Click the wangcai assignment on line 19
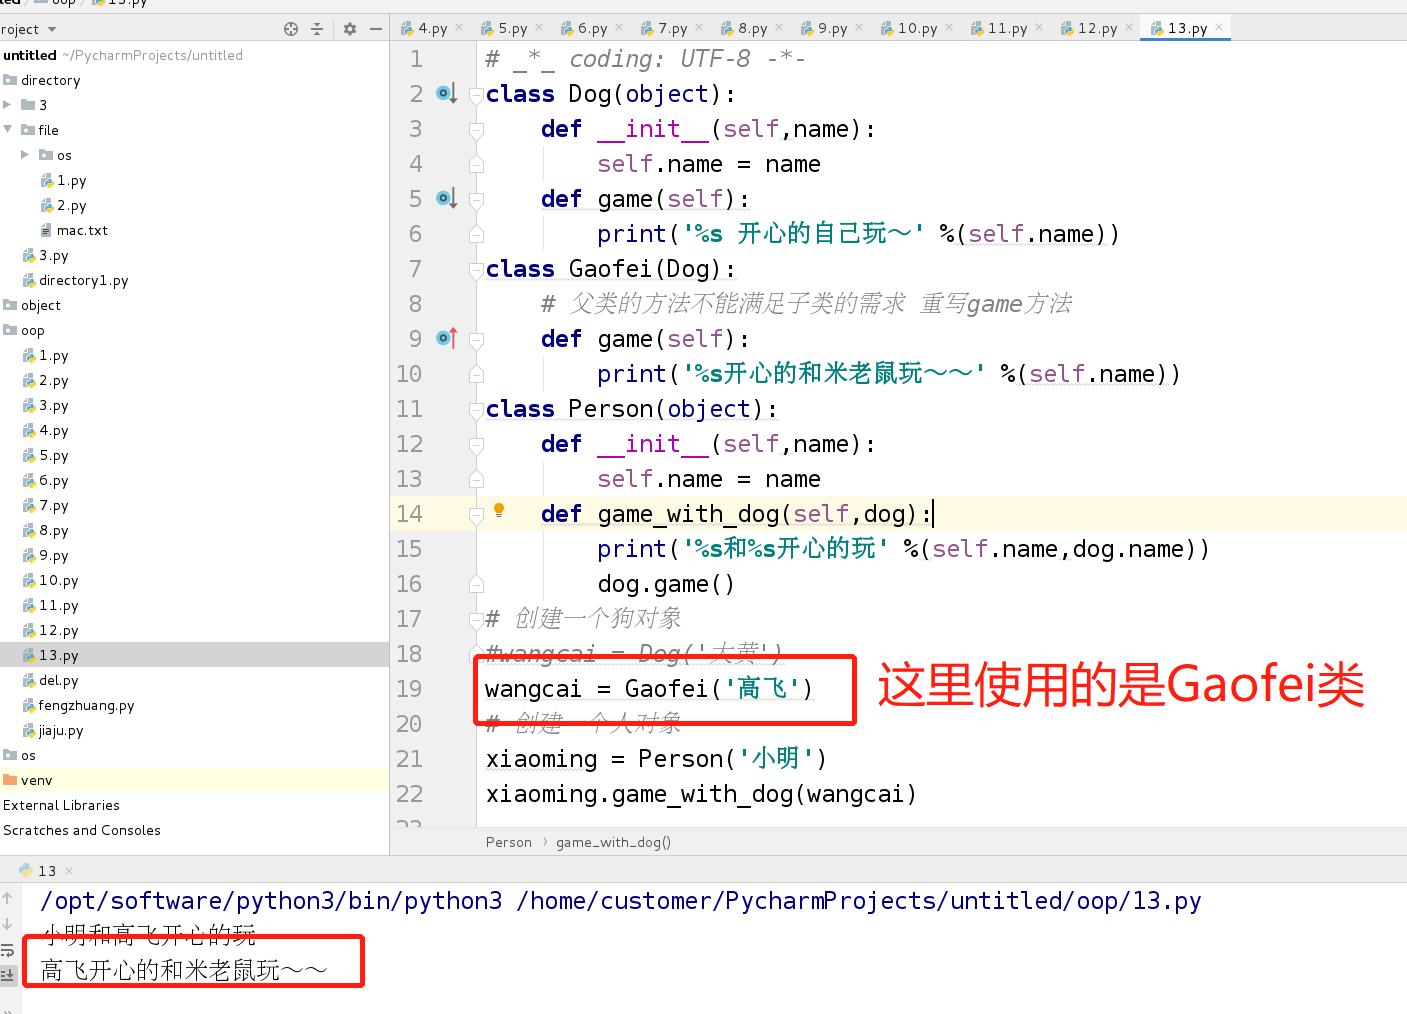 [x=649, y=689]
